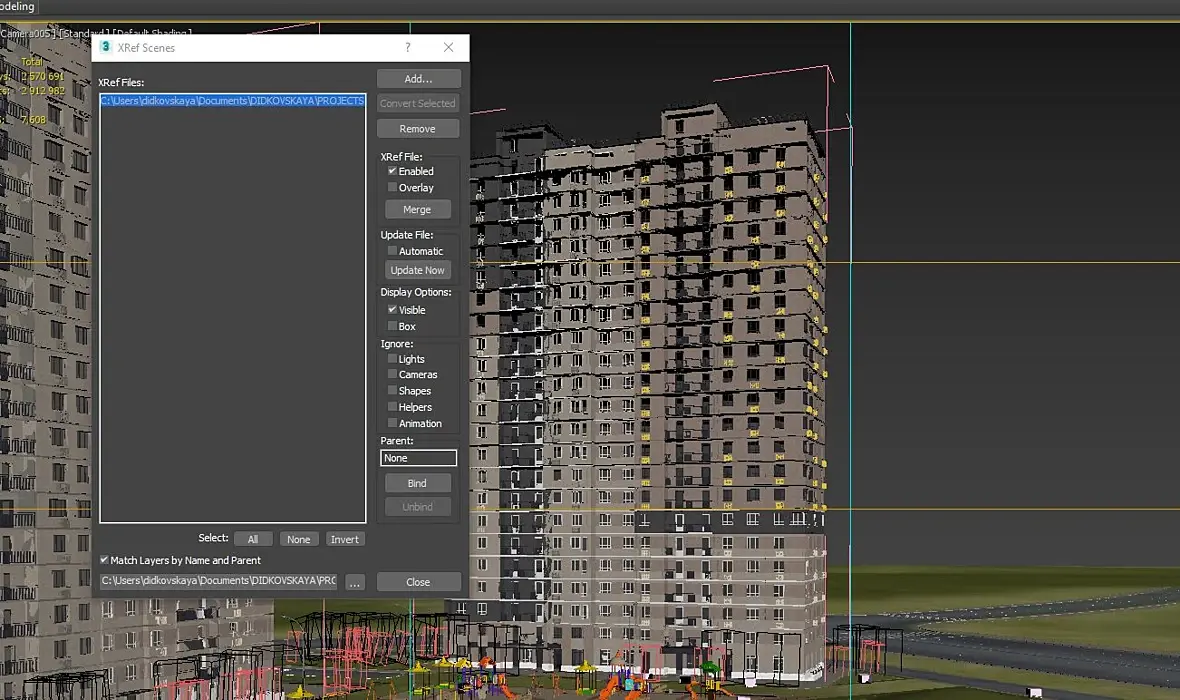The image size is (1180, 700).
Task: Select the XRef file path in the list
Action: point(232,101)
